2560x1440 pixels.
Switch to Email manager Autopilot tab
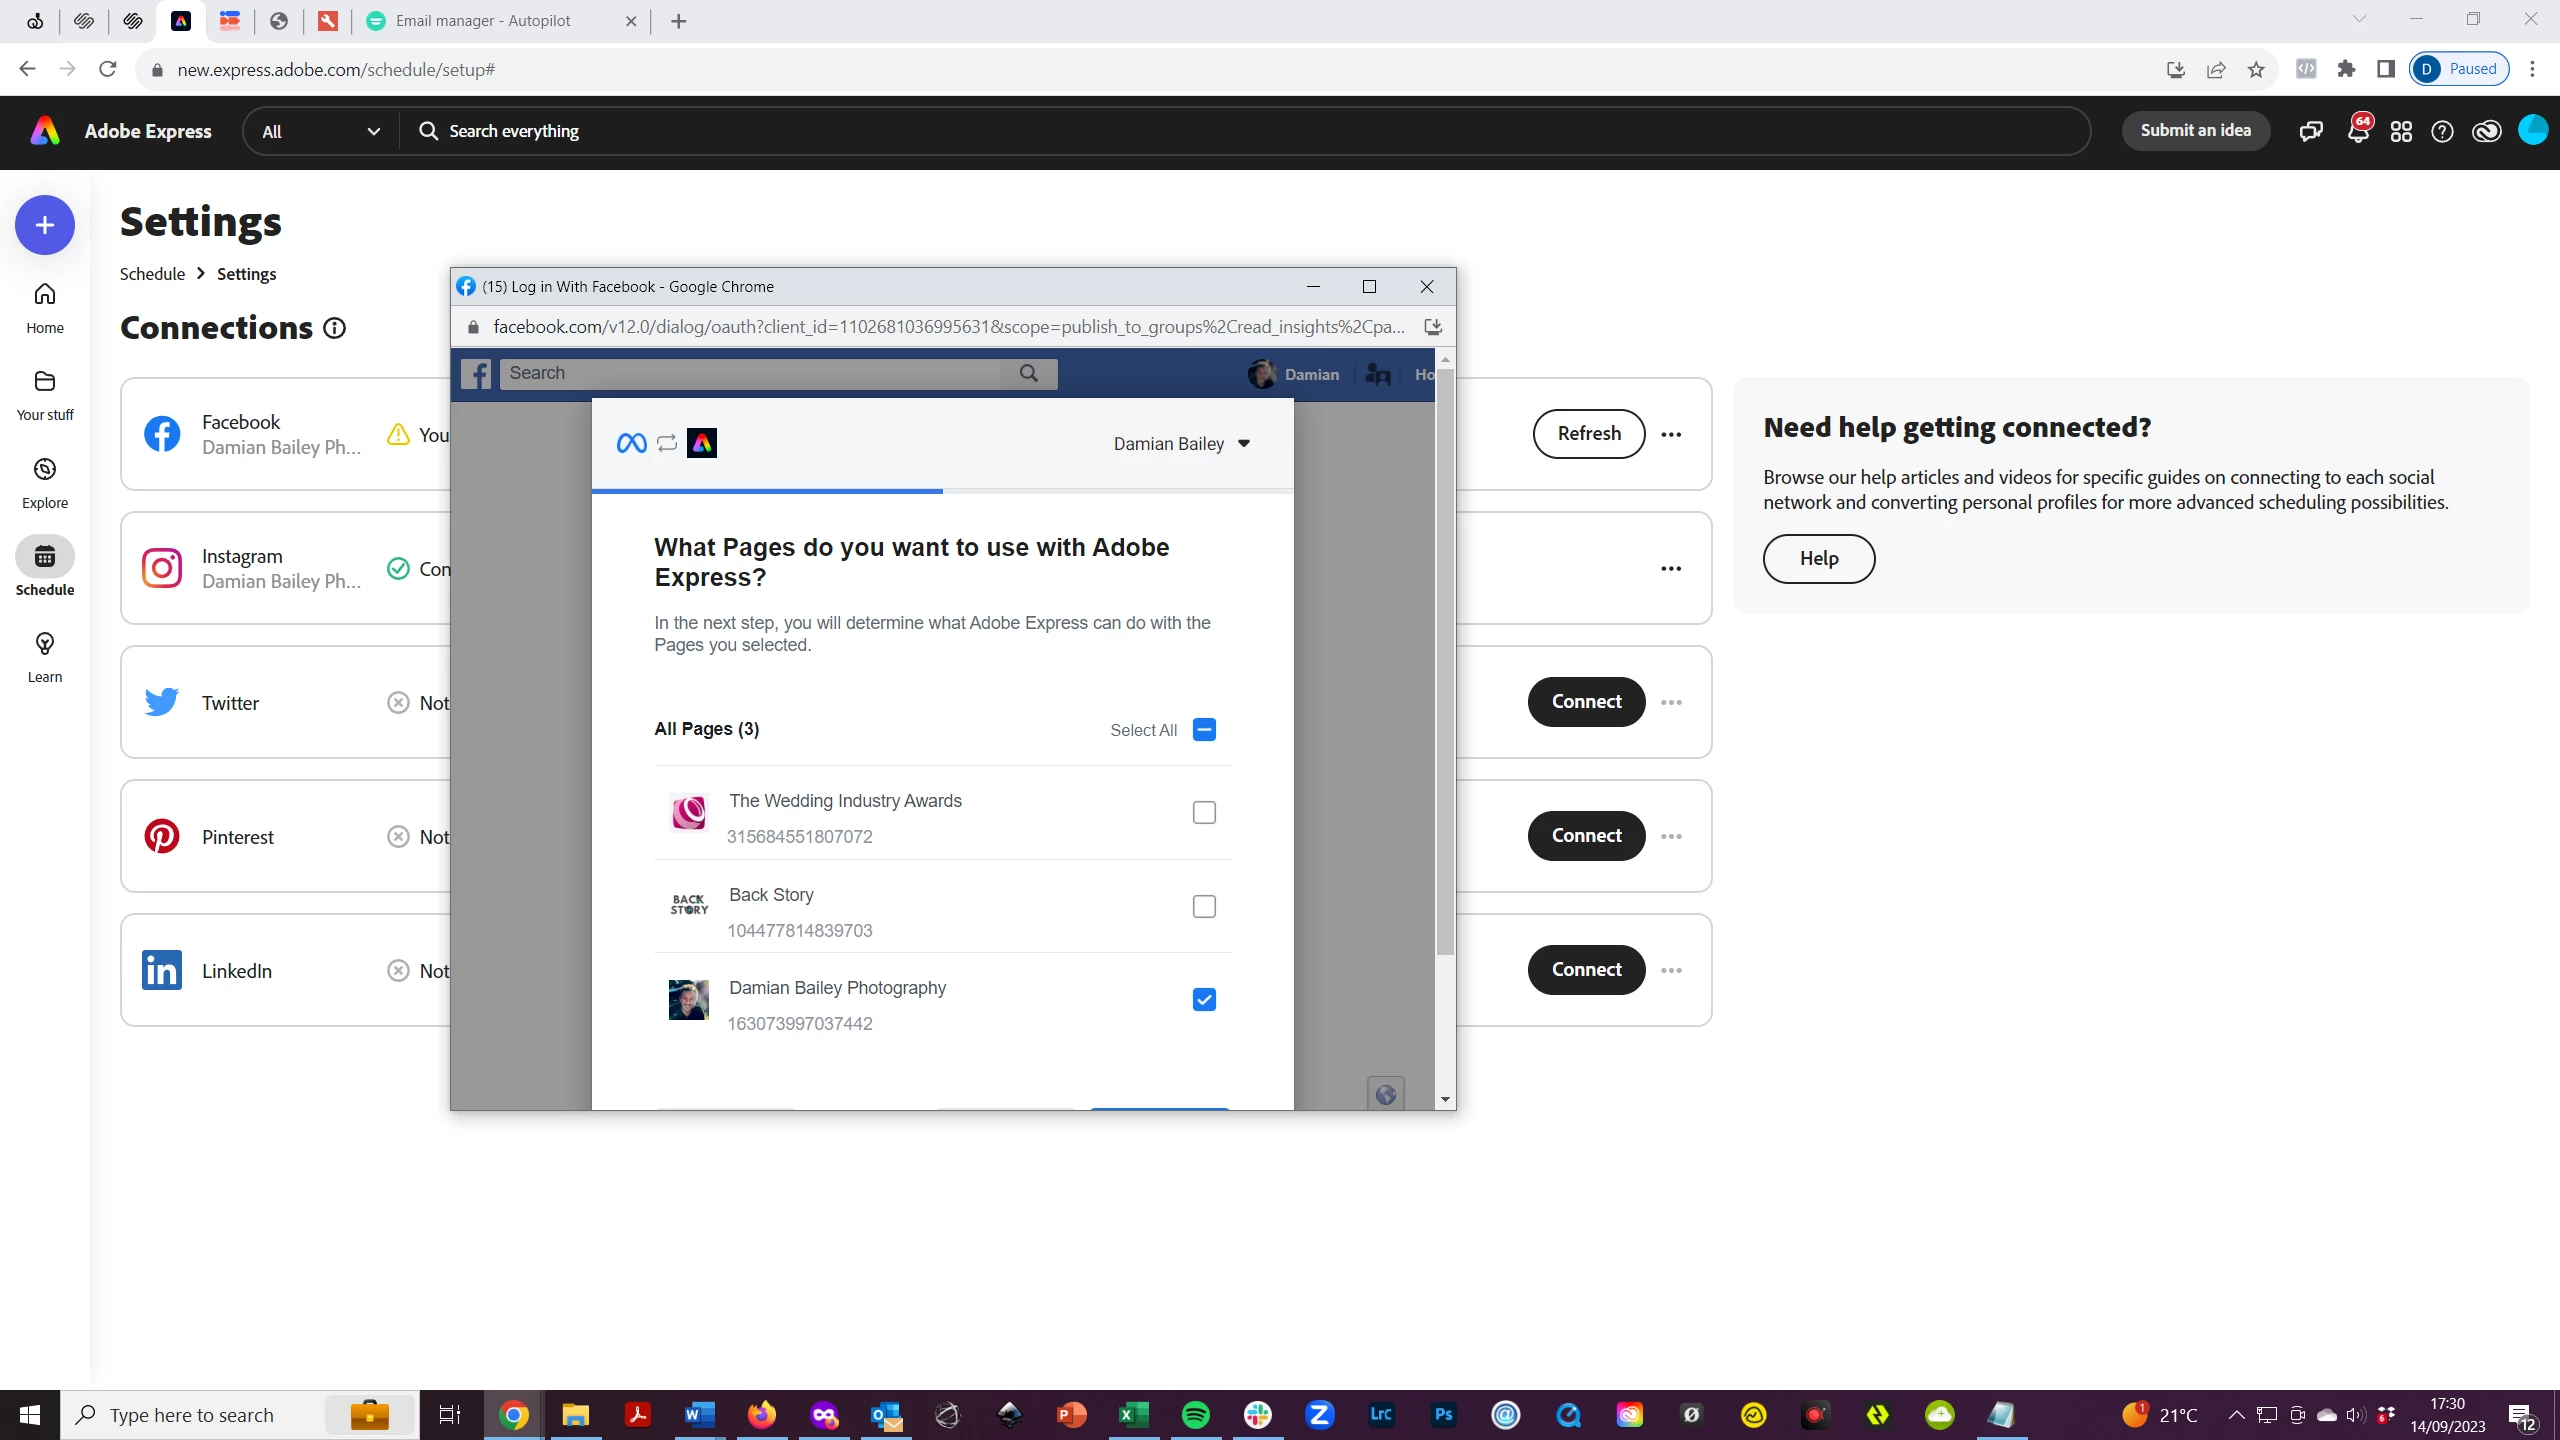tap(483, 21)
